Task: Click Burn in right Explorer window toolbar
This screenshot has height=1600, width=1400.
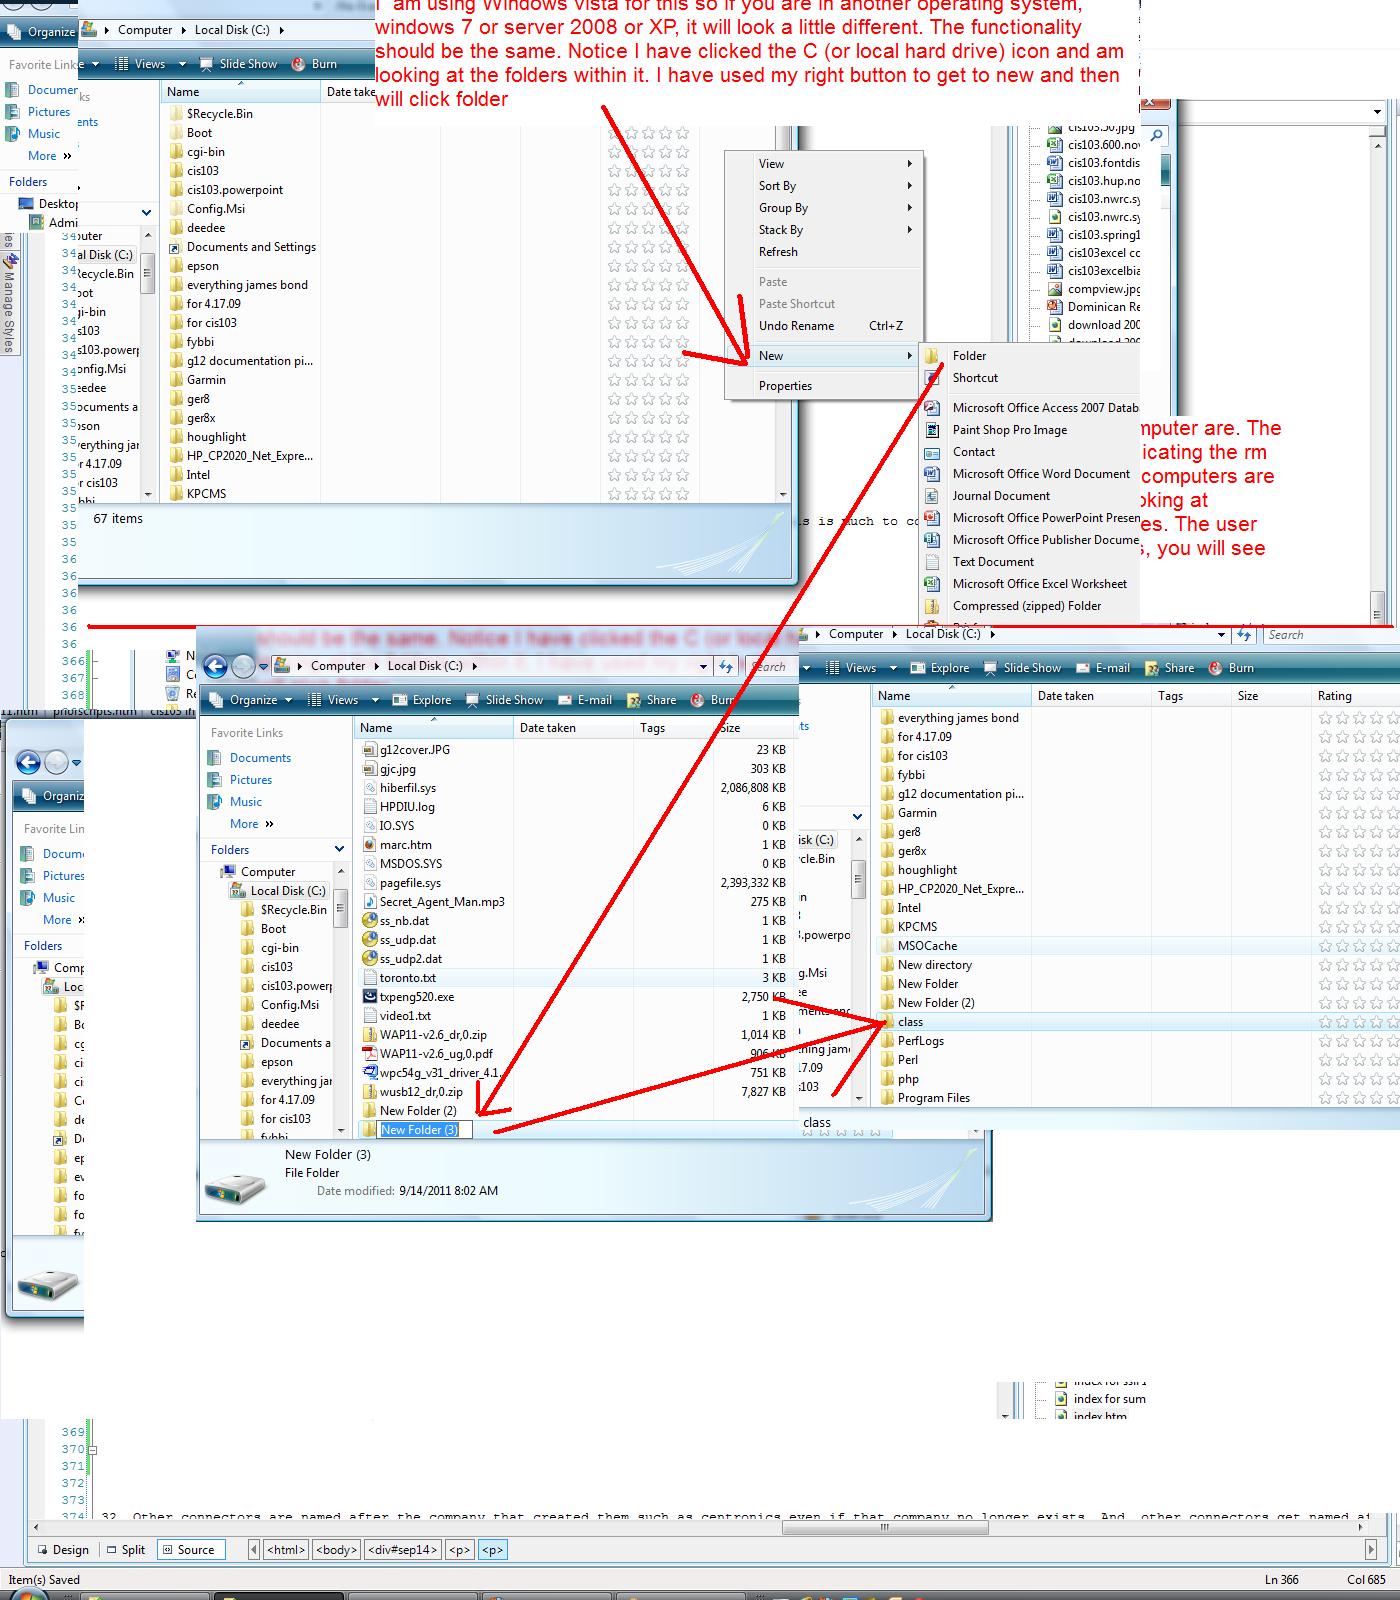Action: pos(1231,668)
